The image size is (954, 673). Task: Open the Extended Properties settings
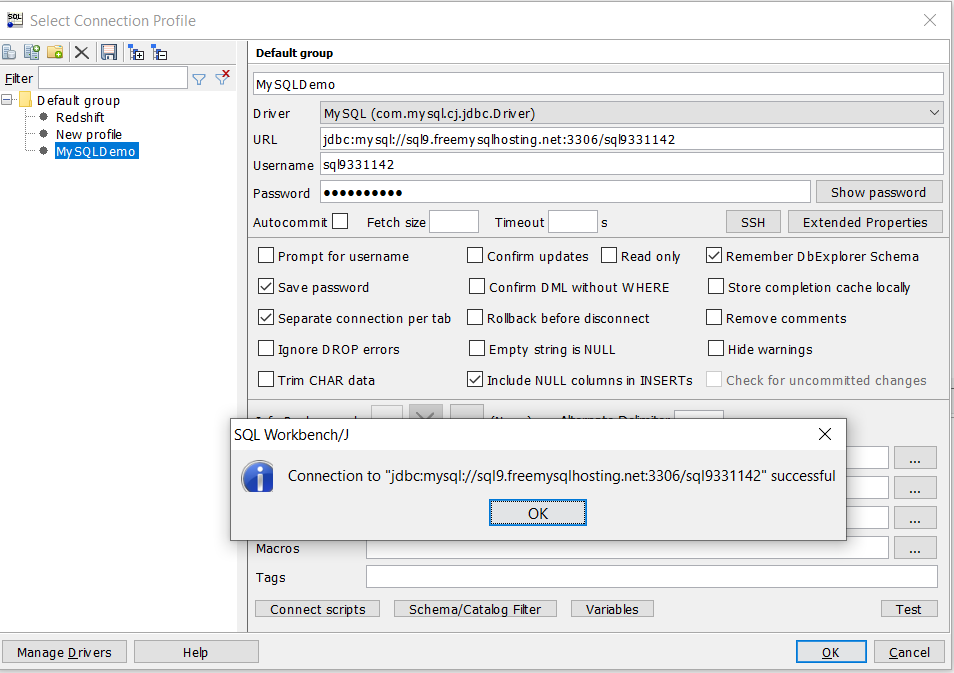865,222
